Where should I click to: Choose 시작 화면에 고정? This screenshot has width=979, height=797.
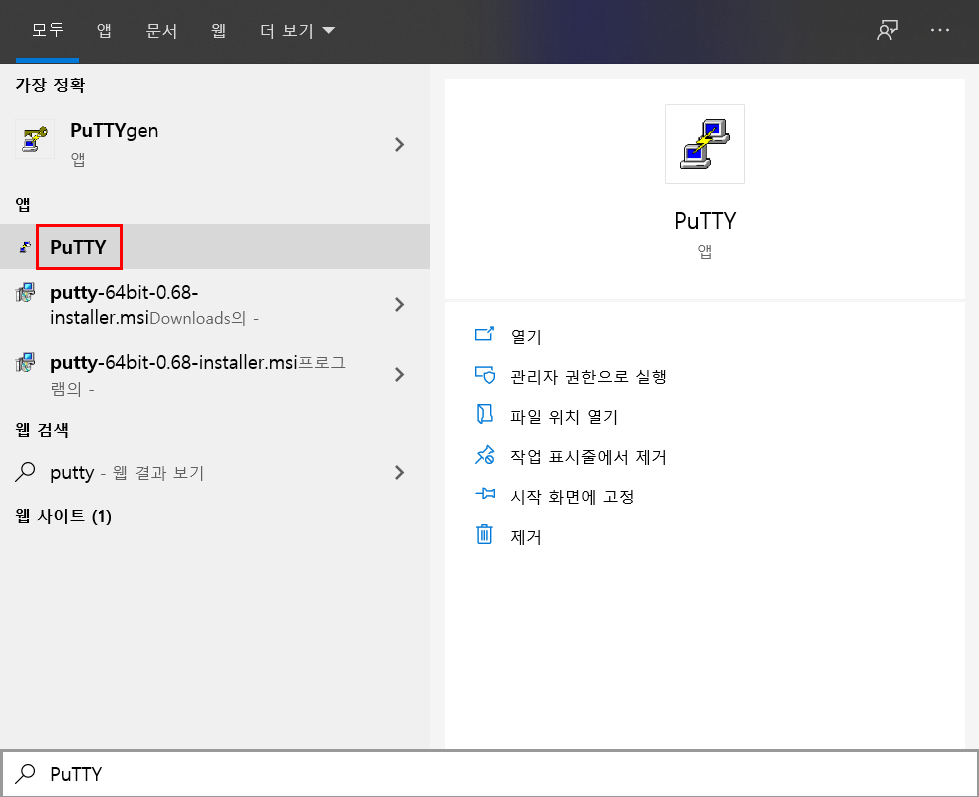point(572,497)
